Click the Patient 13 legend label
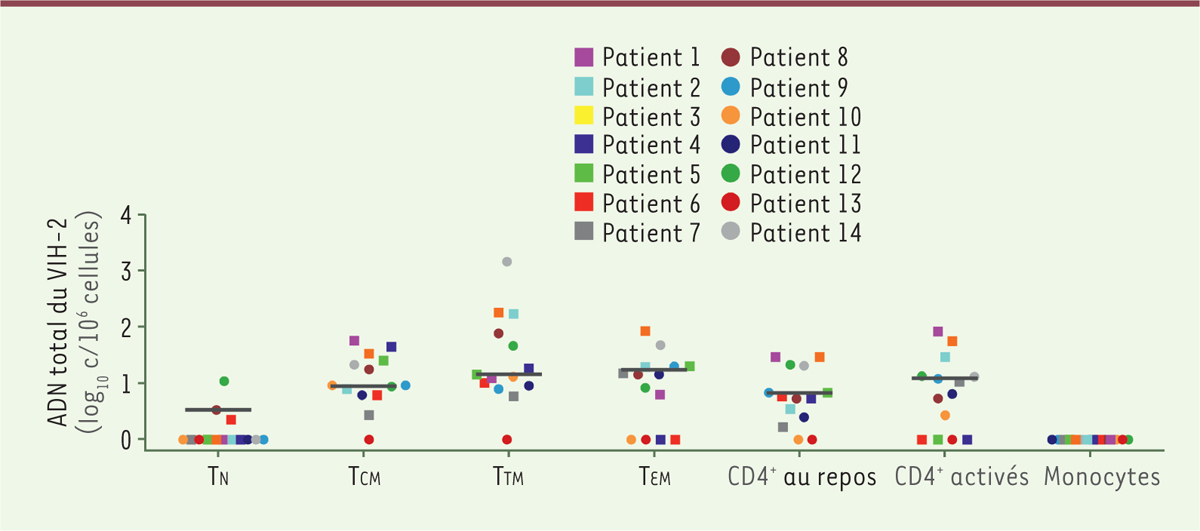This screenshot has width=1200, height=531. [805, 203]
